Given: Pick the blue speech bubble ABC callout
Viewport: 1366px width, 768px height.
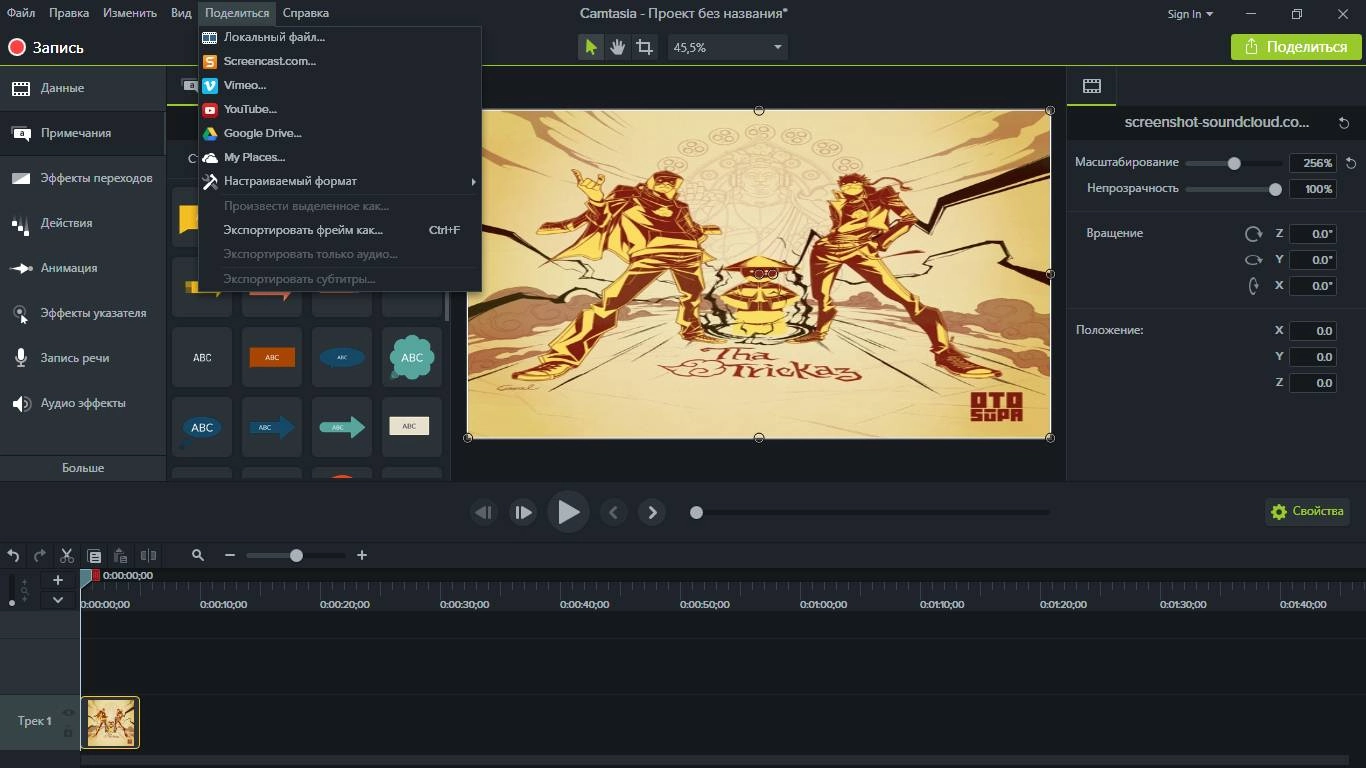Looking at the screenshot, I should pos(202,427).
